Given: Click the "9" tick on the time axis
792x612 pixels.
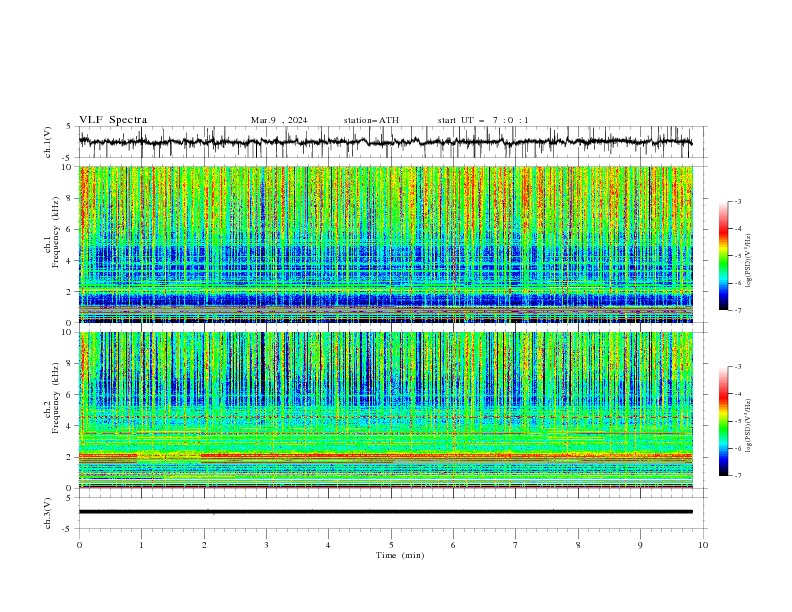Looking at the screenshot, I should (640, 545).
